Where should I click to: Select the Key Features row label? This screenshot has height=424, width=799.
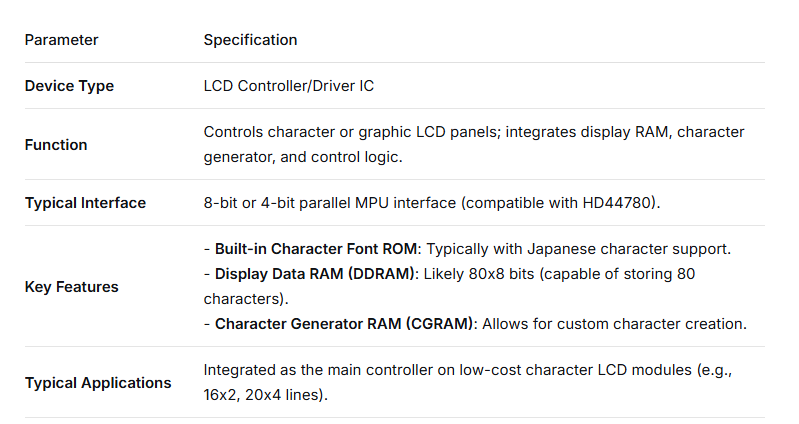pyautogui.click(x=71, y=287)
